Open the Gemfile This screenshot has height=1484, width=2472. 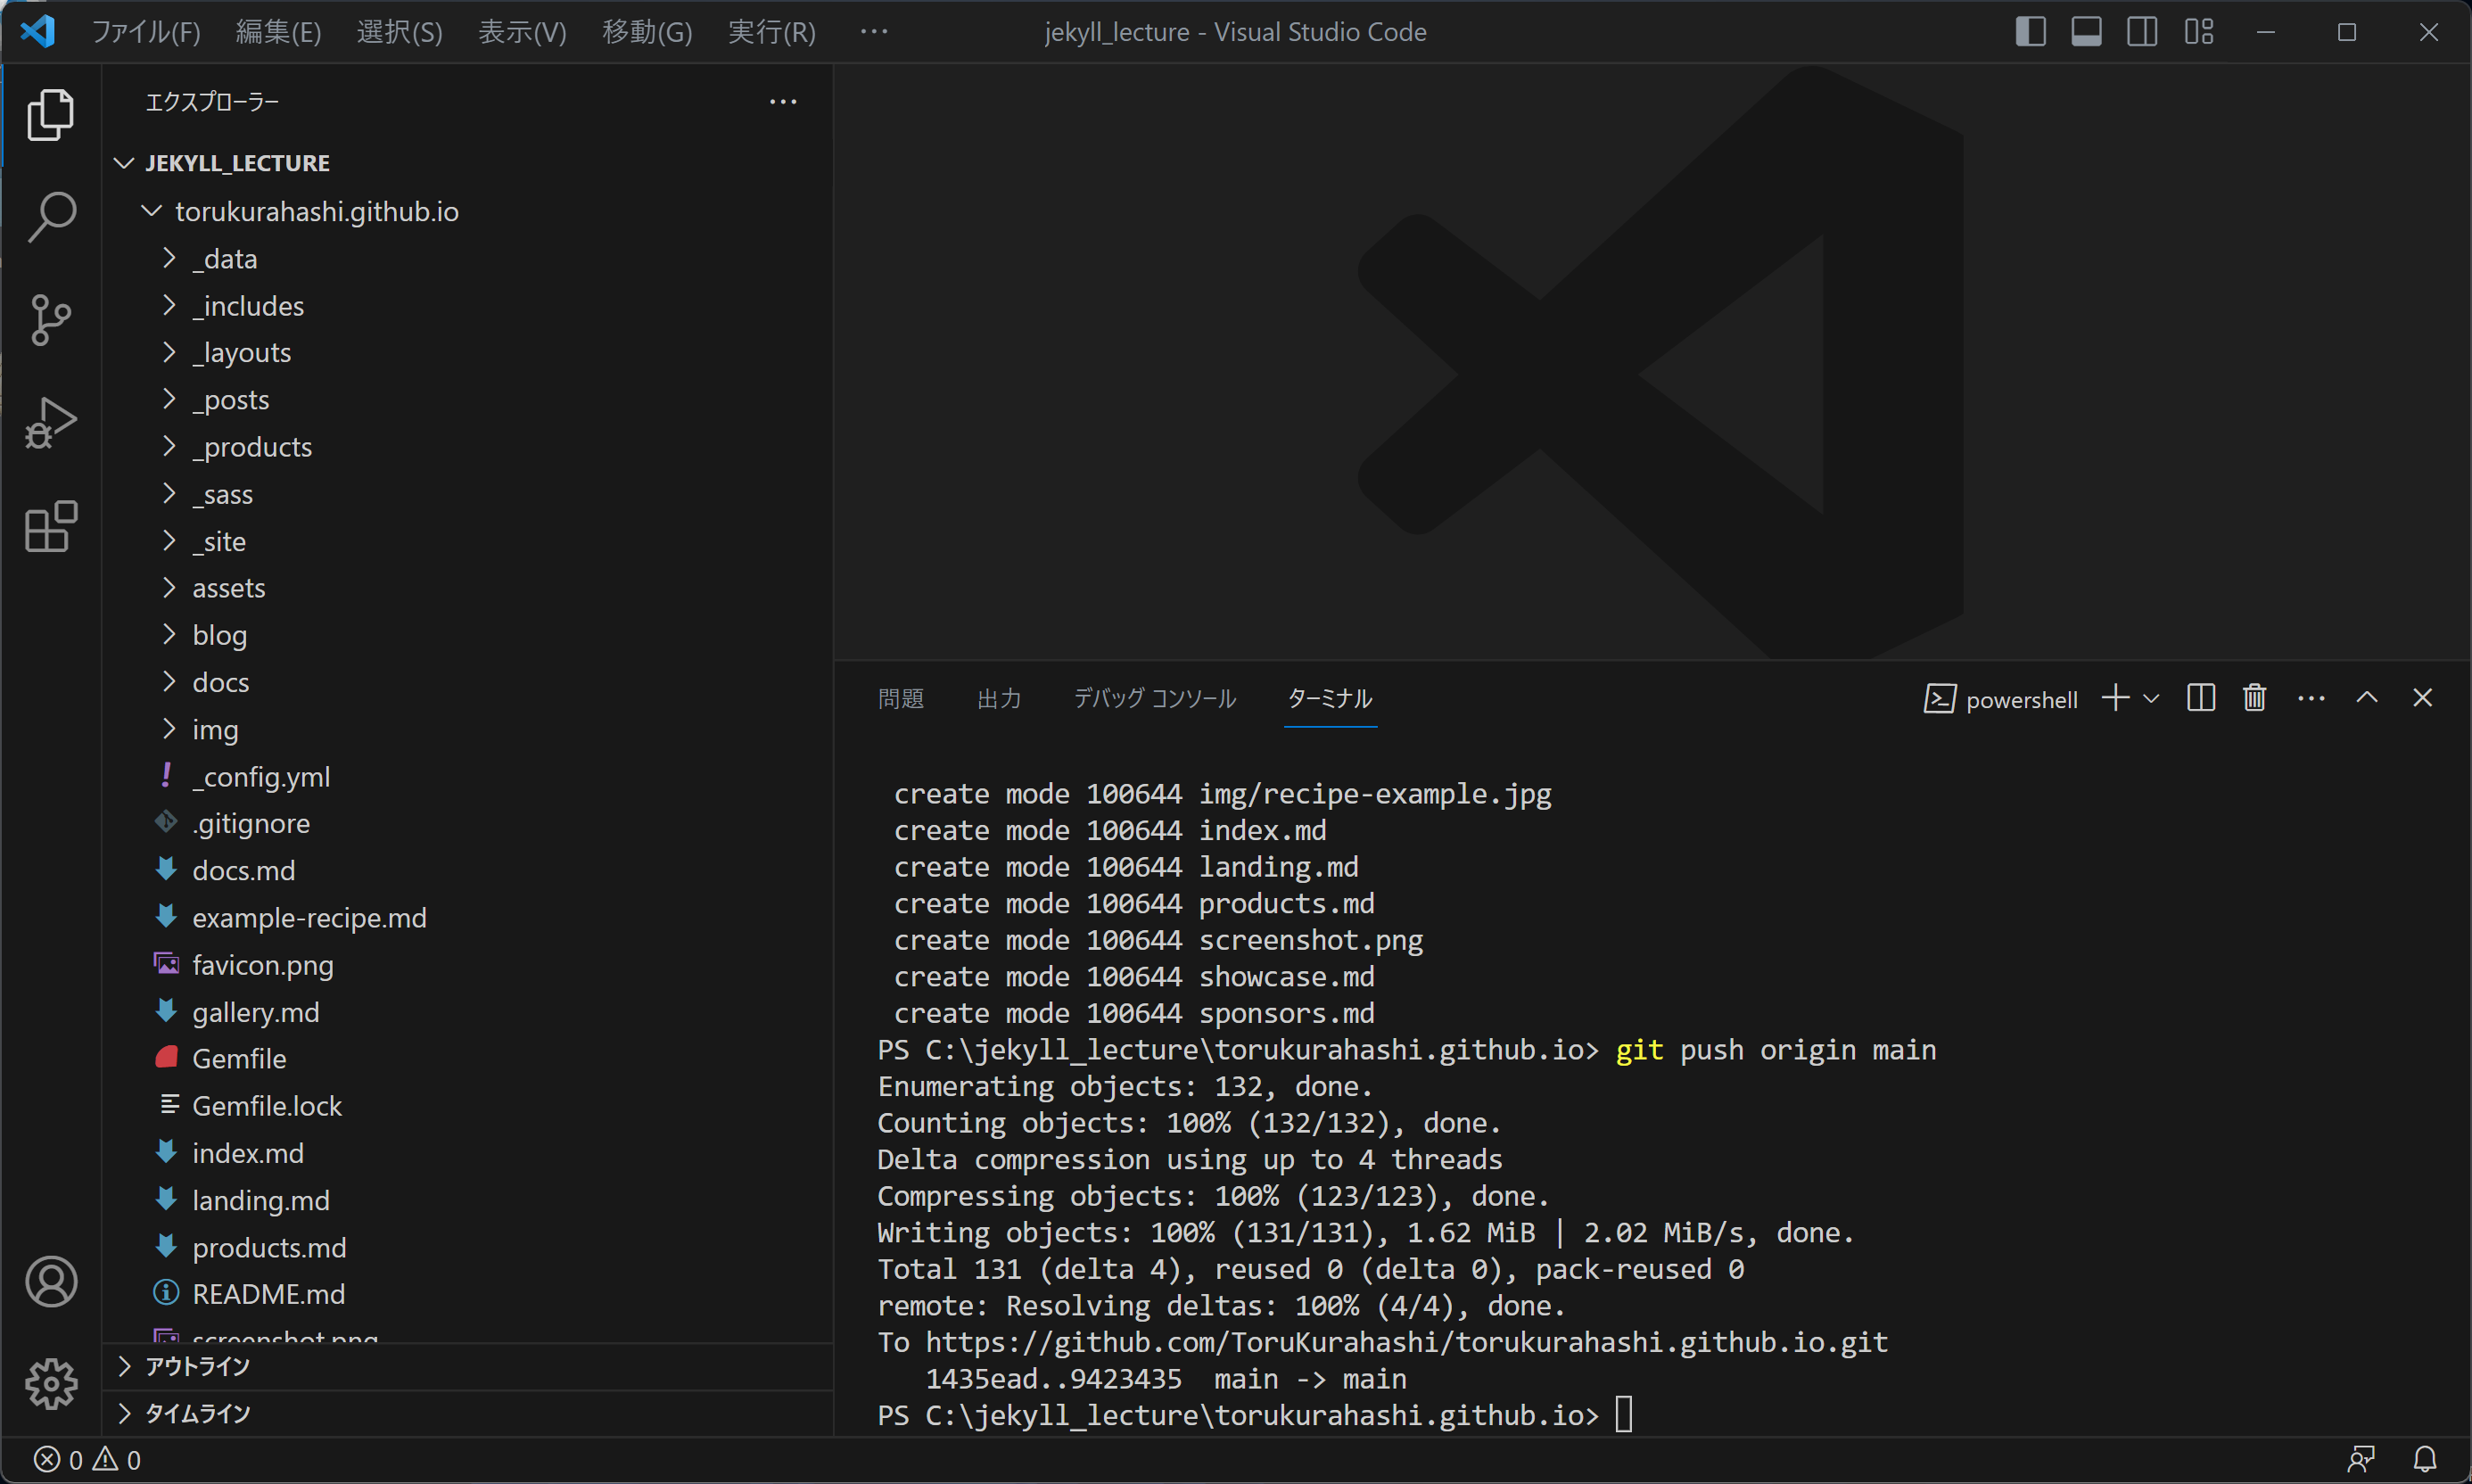[x=468, y=1059]
